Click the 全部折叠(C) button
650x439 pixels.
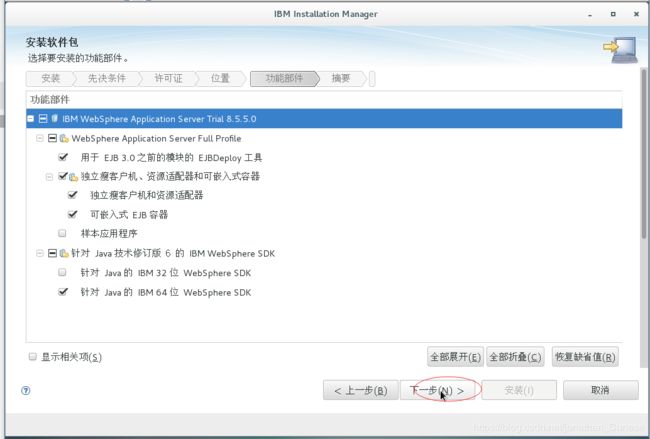[x=515, y=357]
